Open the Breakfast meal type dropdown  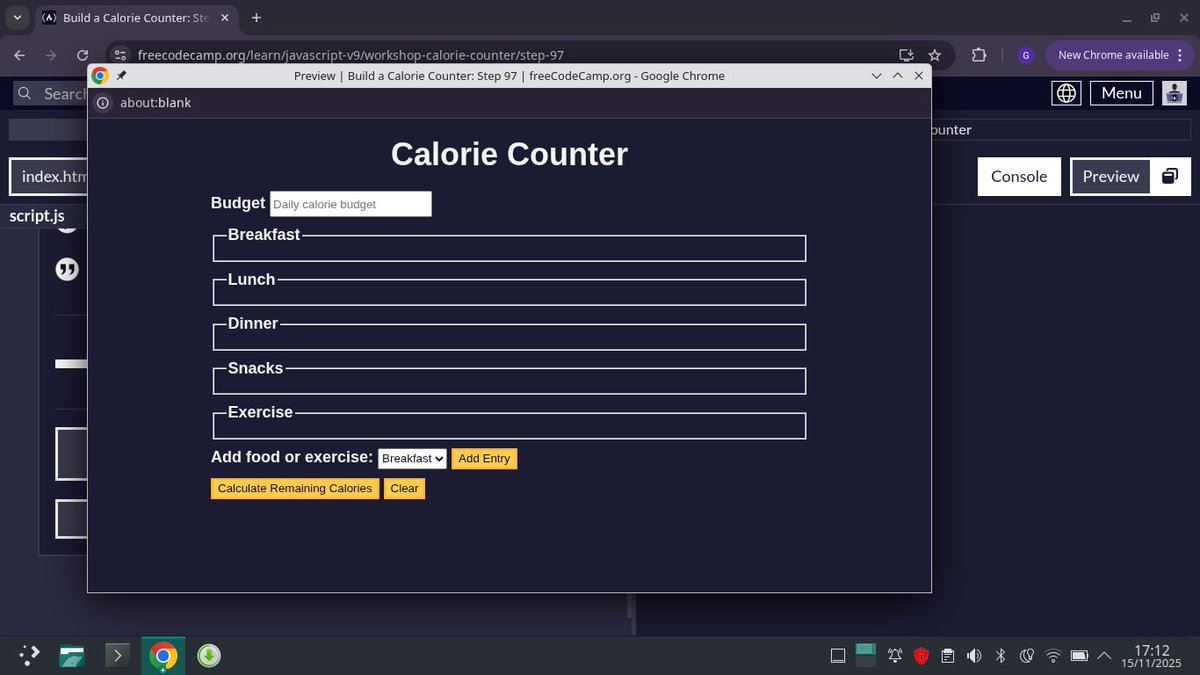coord(412,458)
